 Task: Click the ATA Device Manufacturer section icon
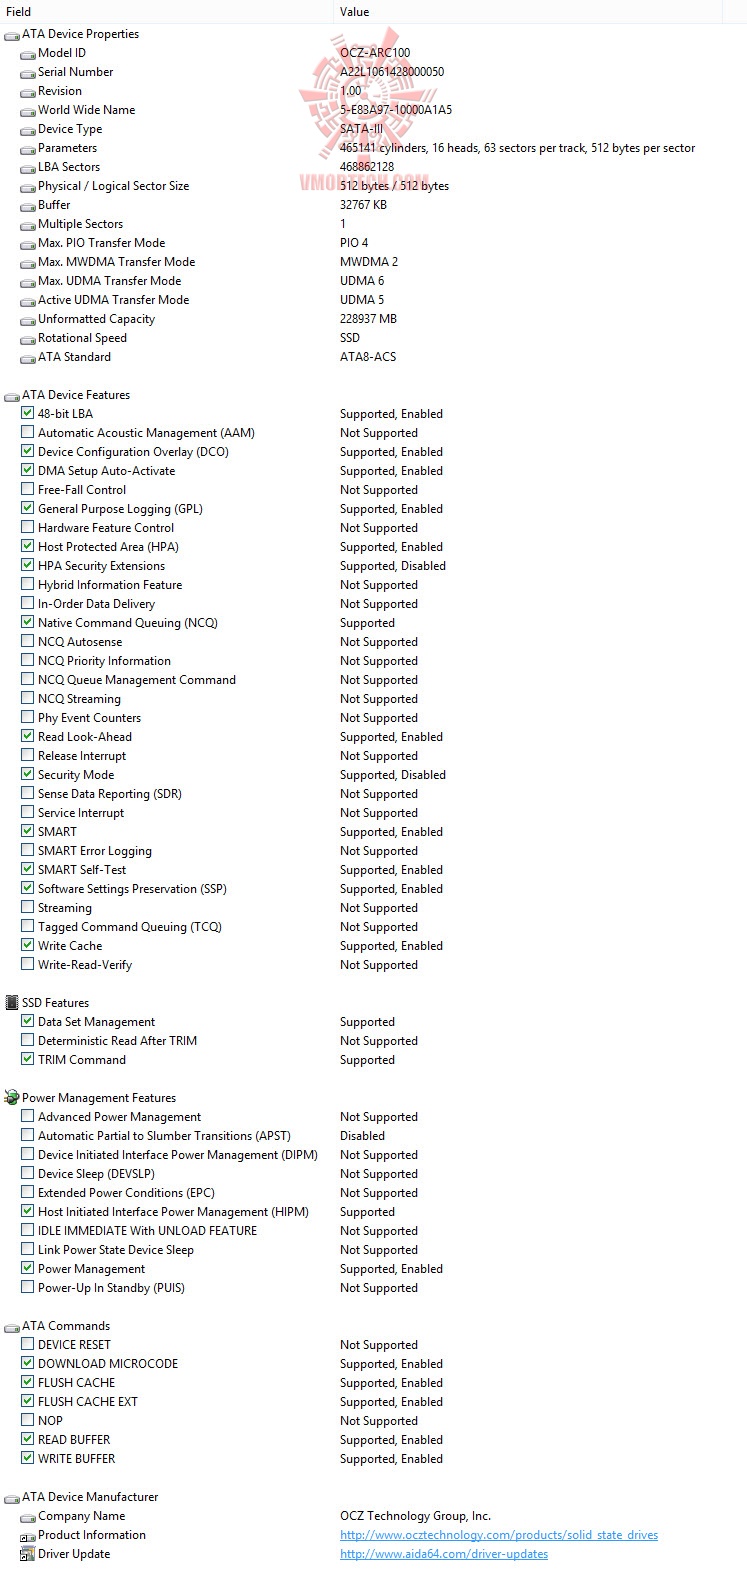[12, 1497]
